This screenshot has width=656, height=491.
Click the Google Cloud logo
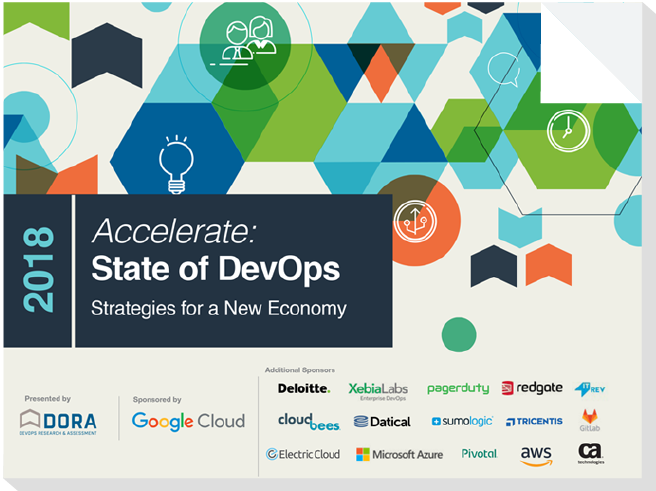pos(188,422)
